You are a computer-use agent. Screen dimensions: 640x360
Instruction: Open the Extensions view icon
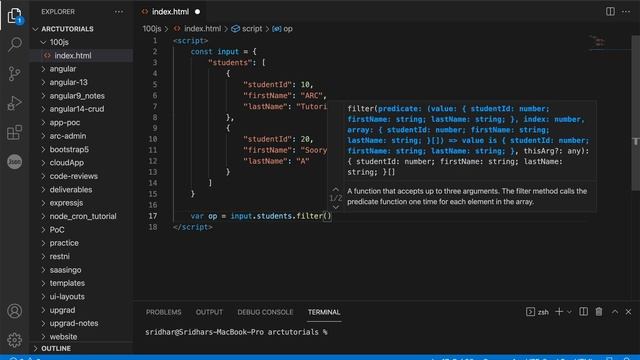[x=15, y=132]
